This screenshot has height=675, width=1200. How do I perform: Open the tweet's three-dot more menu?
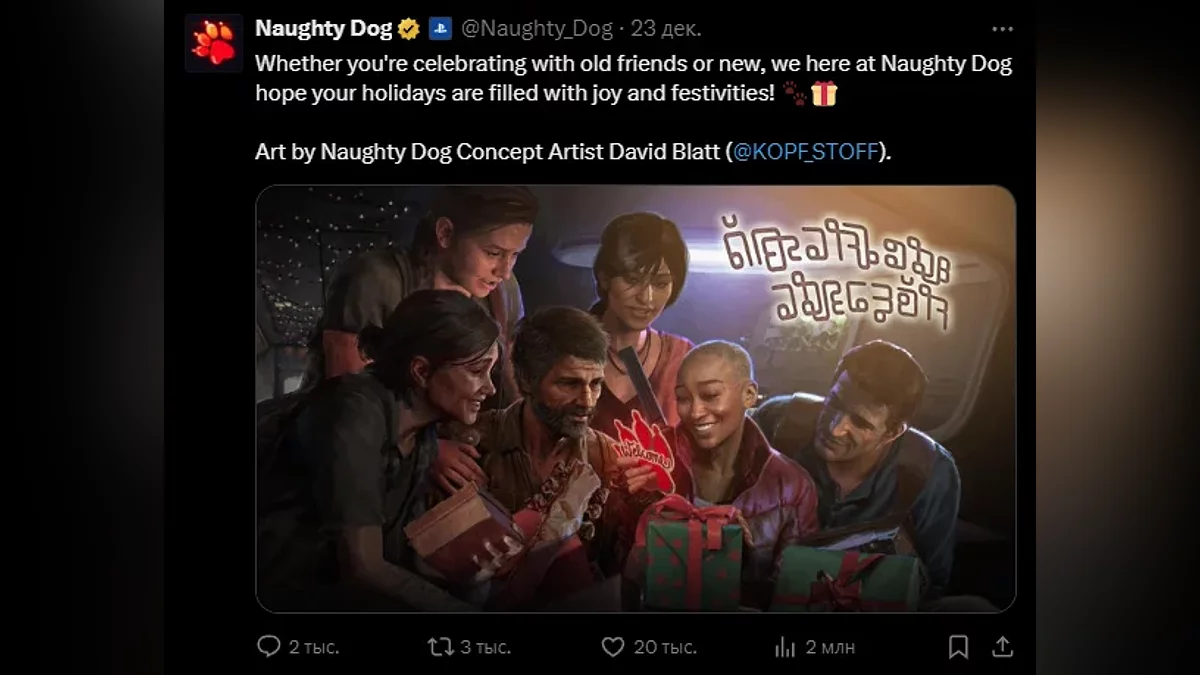click(x=1001, y=29)
